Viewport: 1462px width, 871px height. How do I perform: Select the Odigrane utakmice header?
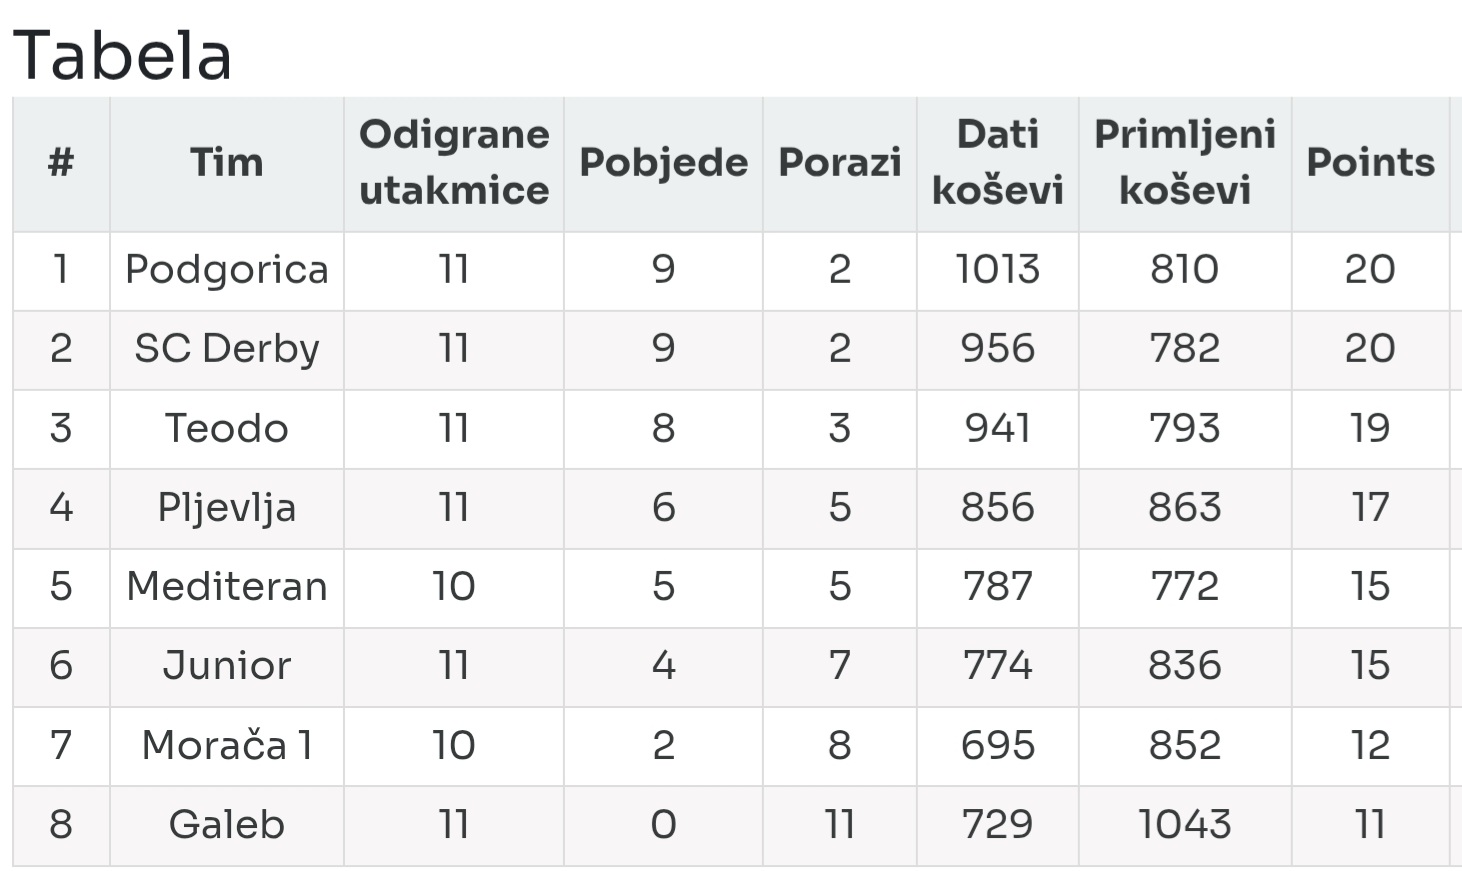[454, 162]
